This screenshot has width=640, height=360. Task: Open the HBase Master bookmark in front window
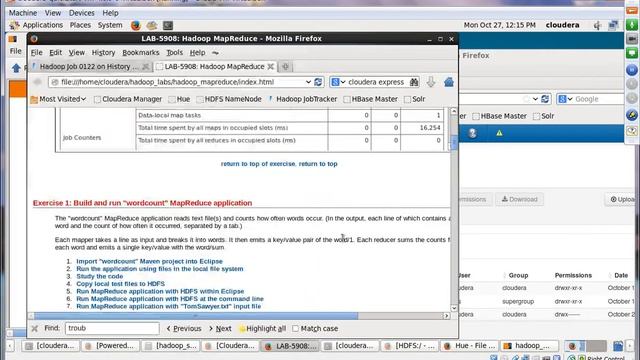371,99
